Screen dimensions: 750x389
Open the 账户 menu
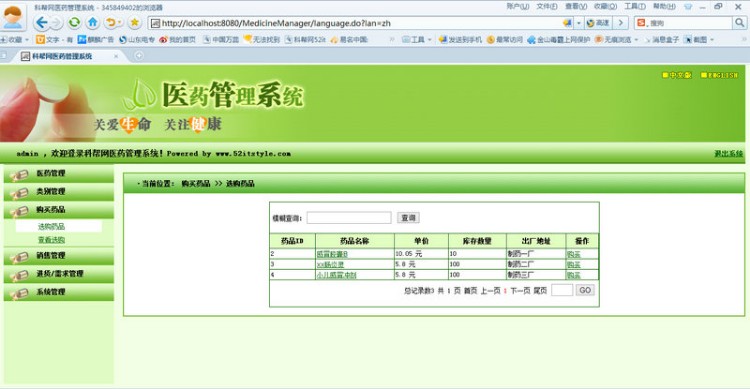coord(518,6)
